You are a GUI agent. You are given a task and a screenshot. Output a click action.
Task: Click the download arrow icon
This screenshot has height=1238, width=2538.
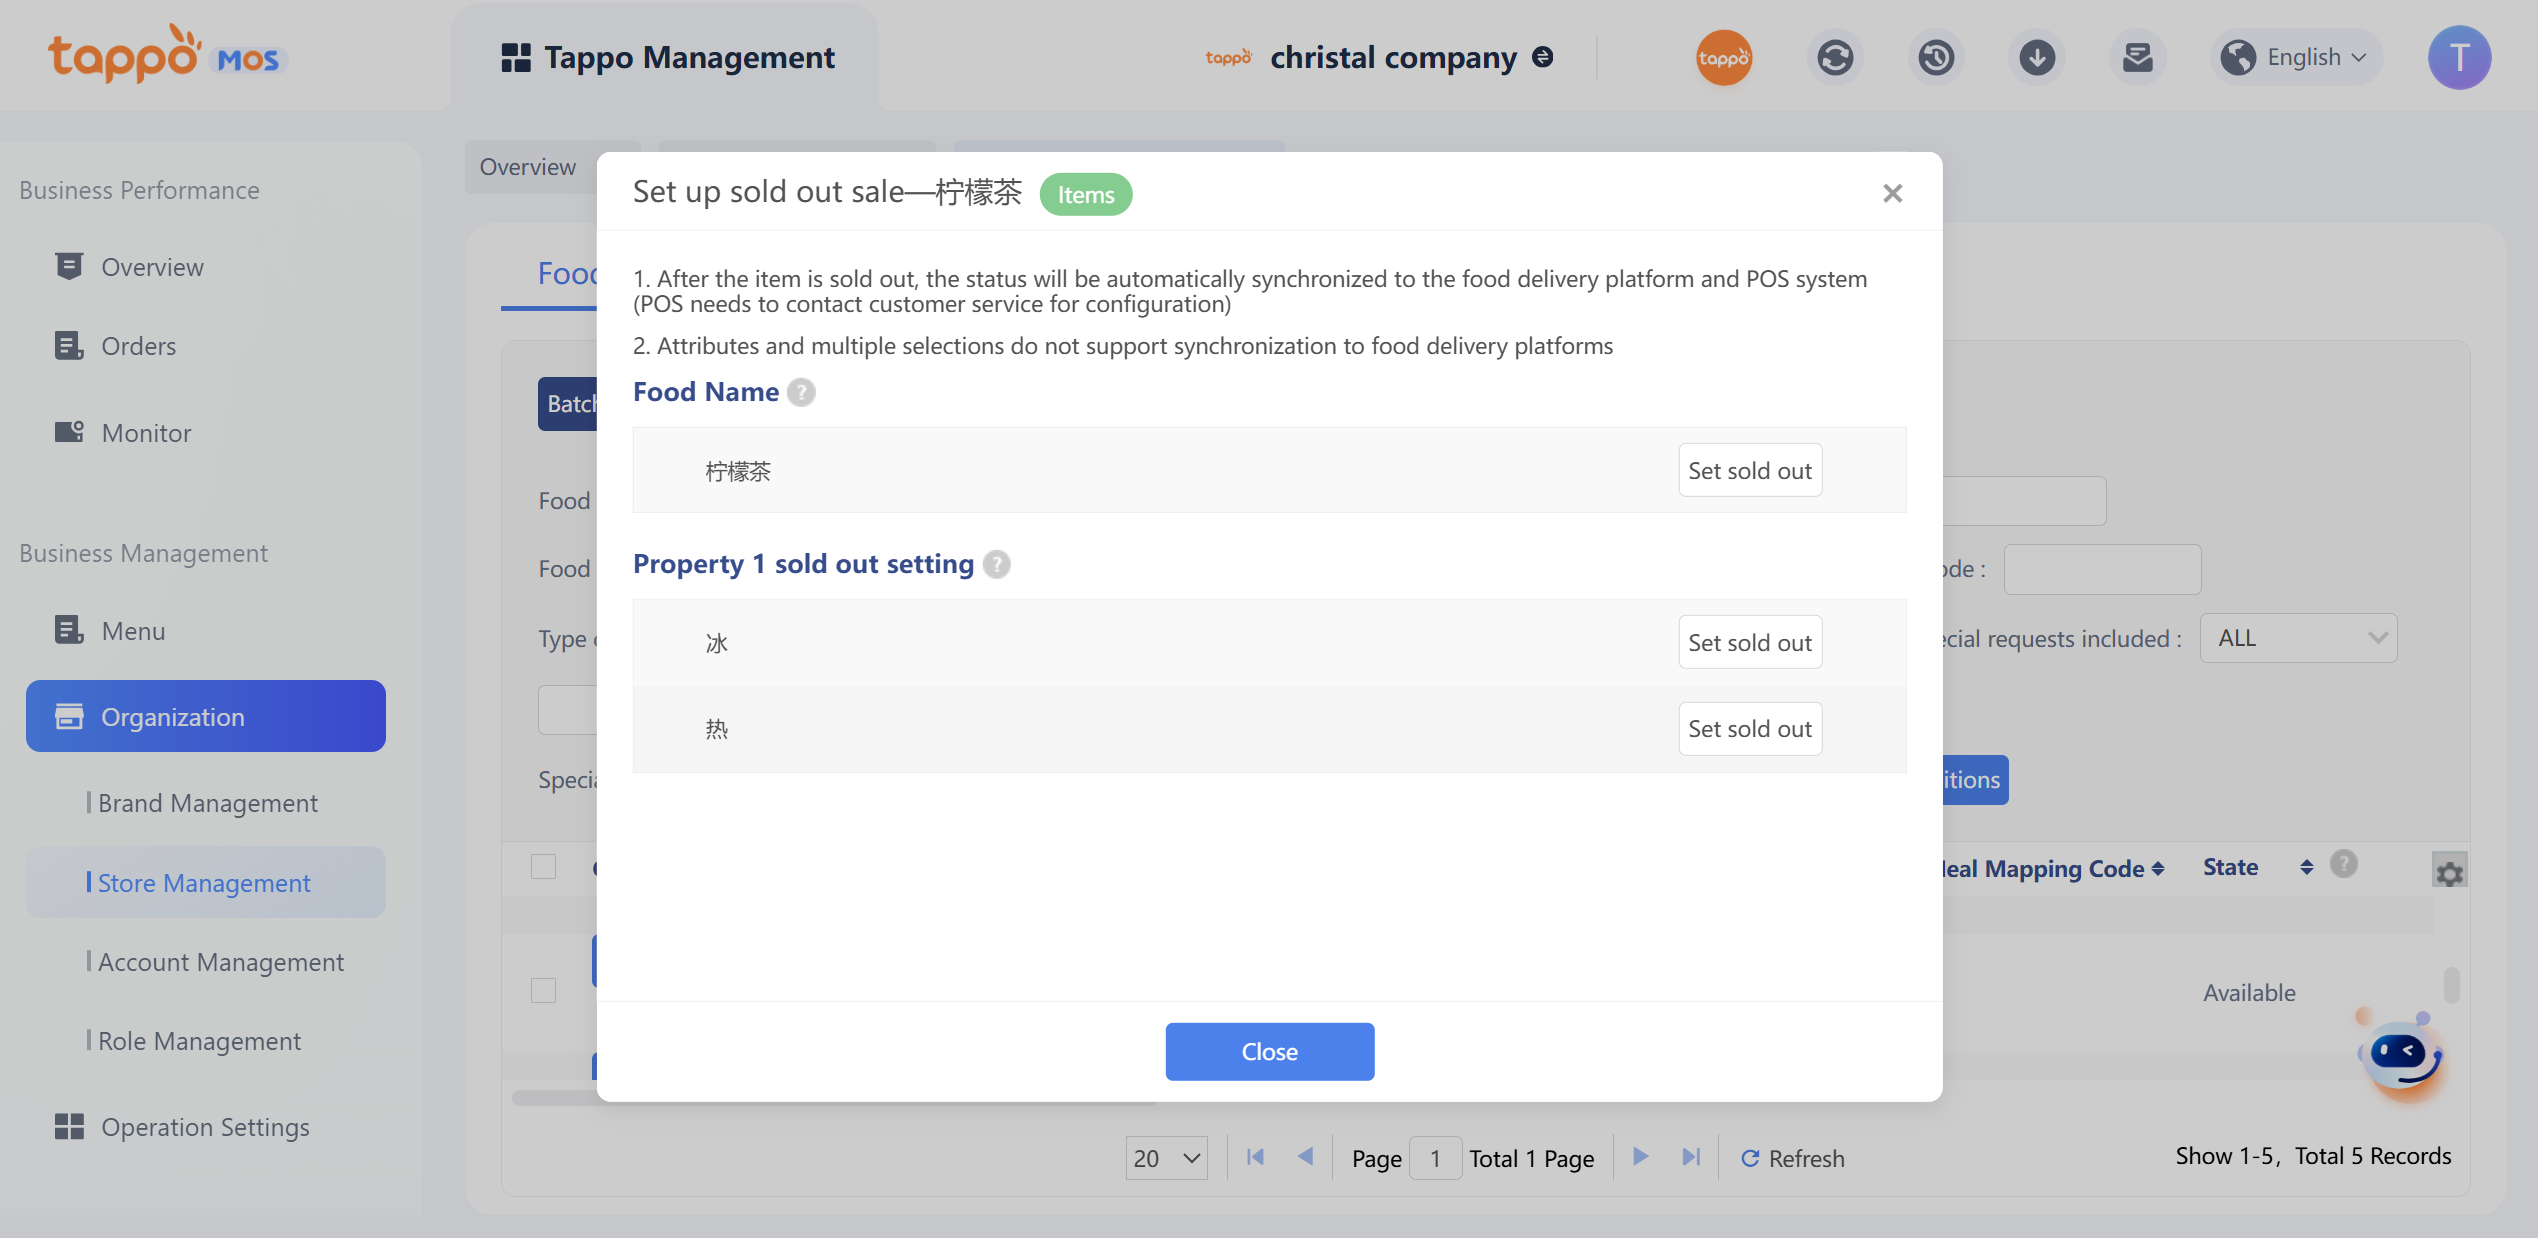pyautogui.click(x=2037, y=58)
